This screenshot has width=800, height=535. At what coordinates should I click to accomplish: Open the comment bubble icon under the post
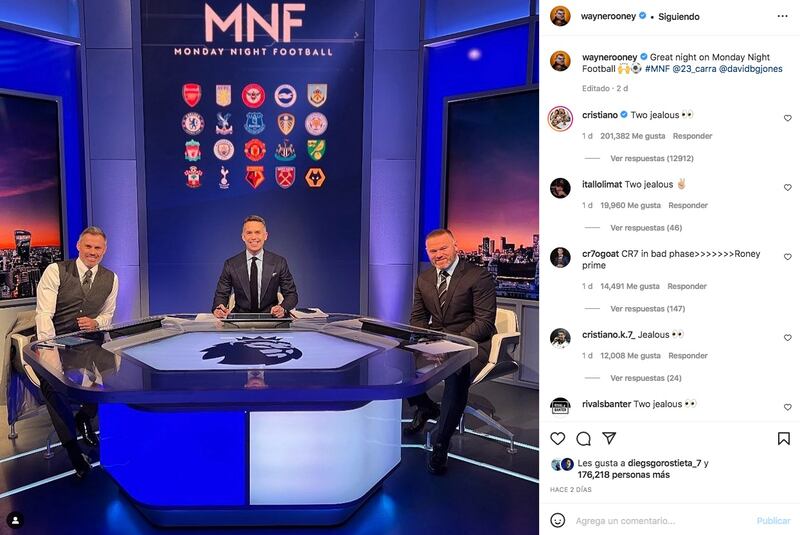[x=583, y=439]
